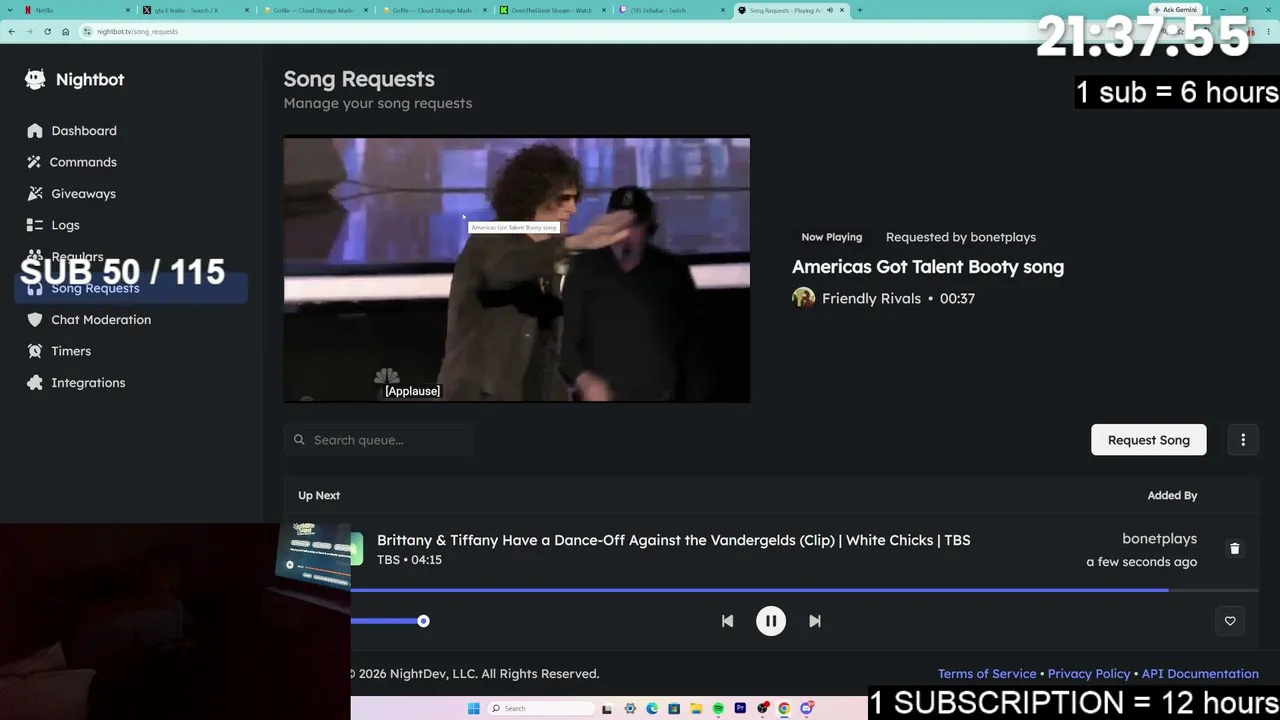This screenshot has height=720, width=1280.
Task: Click the queued White Chicks song title
Action: 674,540
